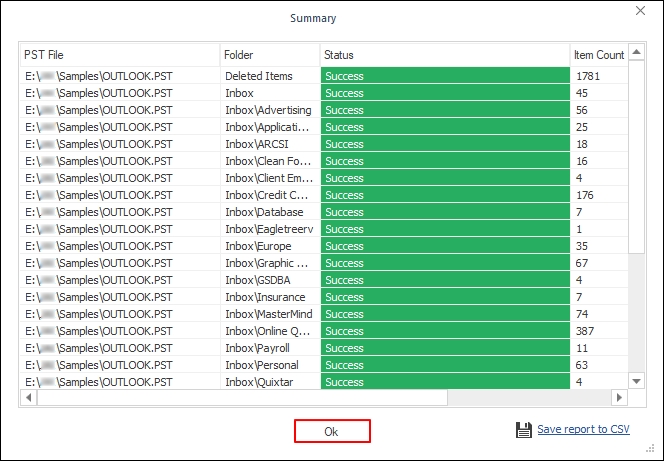Select the Inbox\ARCSI folder cell
Viewport: 664px width, 461px height.
tap(269, 144)
